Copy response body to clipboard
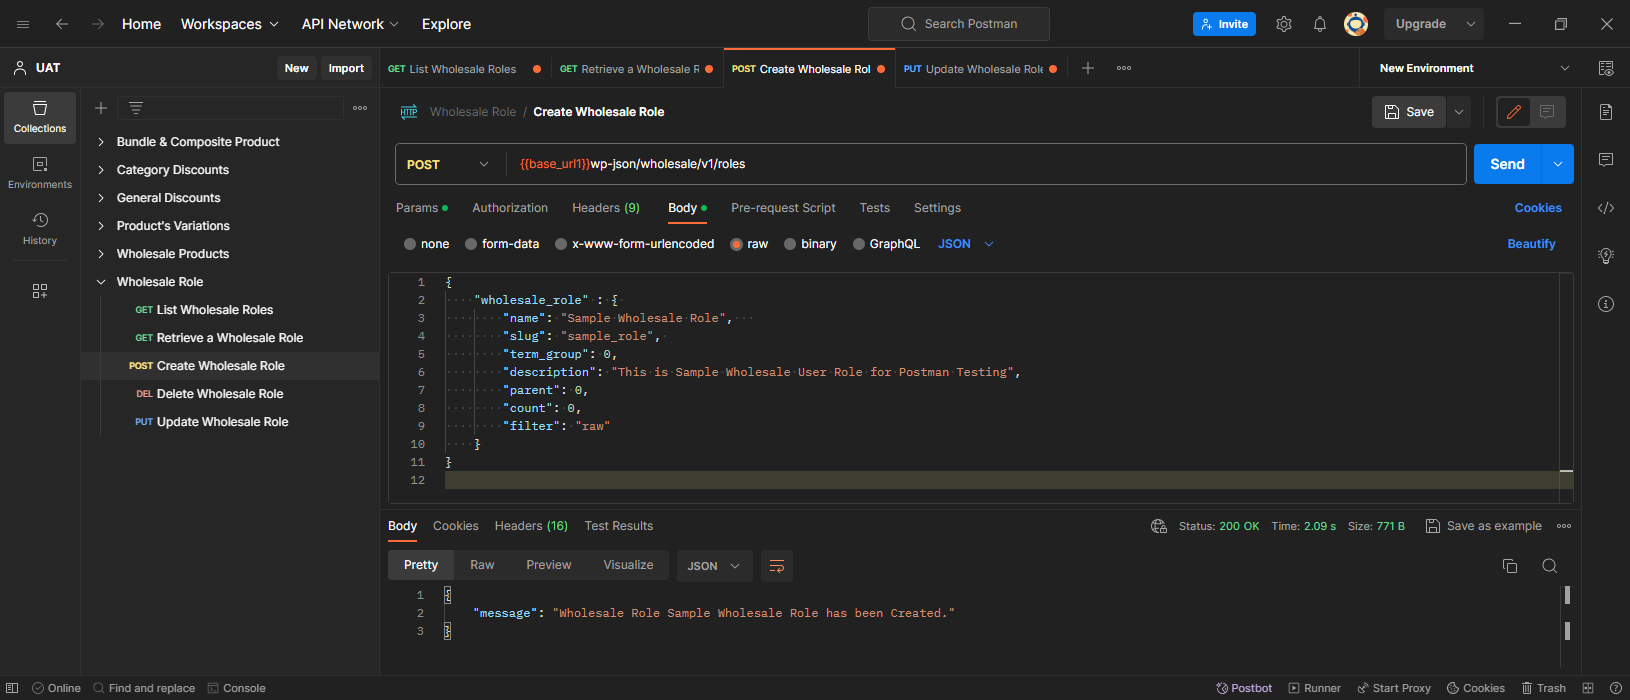Screen dimensions: 1630x700 (x=1510, y=566)
